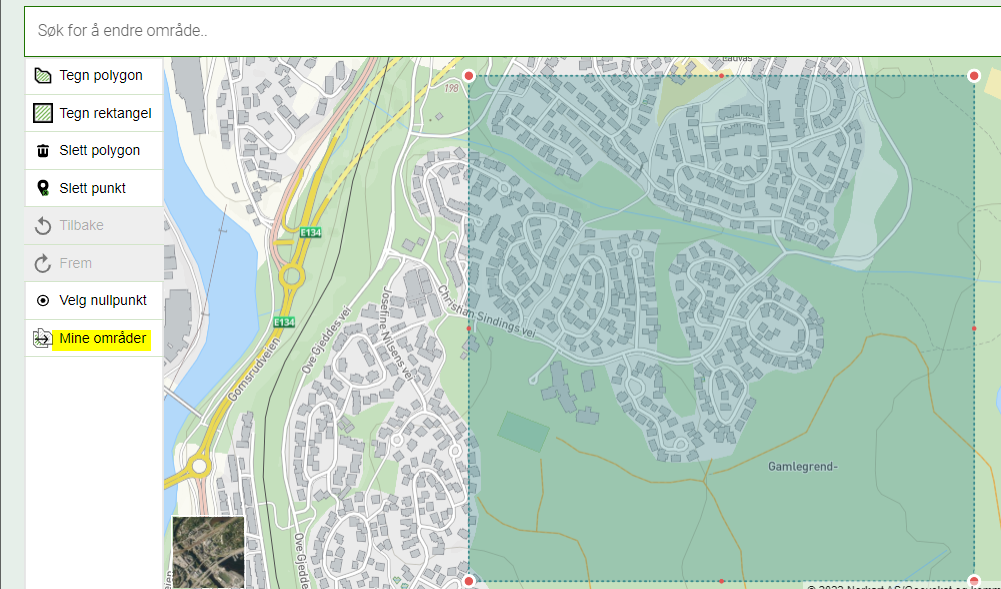This screenshot has height=589, width=1001.
Task: Open the Mine områder import icon
Action: (43, 338)
